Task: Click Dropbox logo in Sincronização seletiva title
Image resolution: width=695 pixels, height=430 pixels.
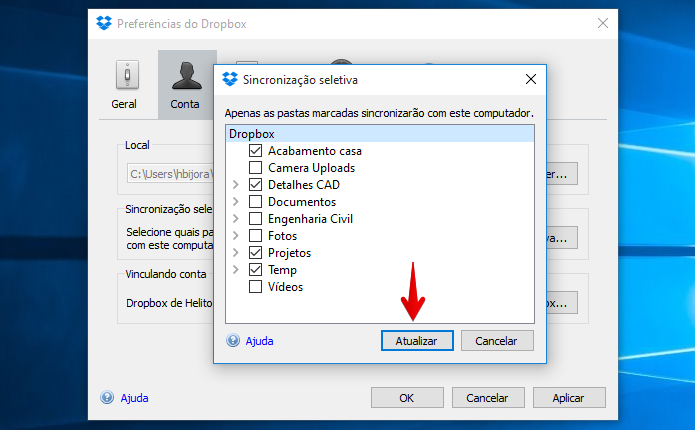Action: (230, 79)
